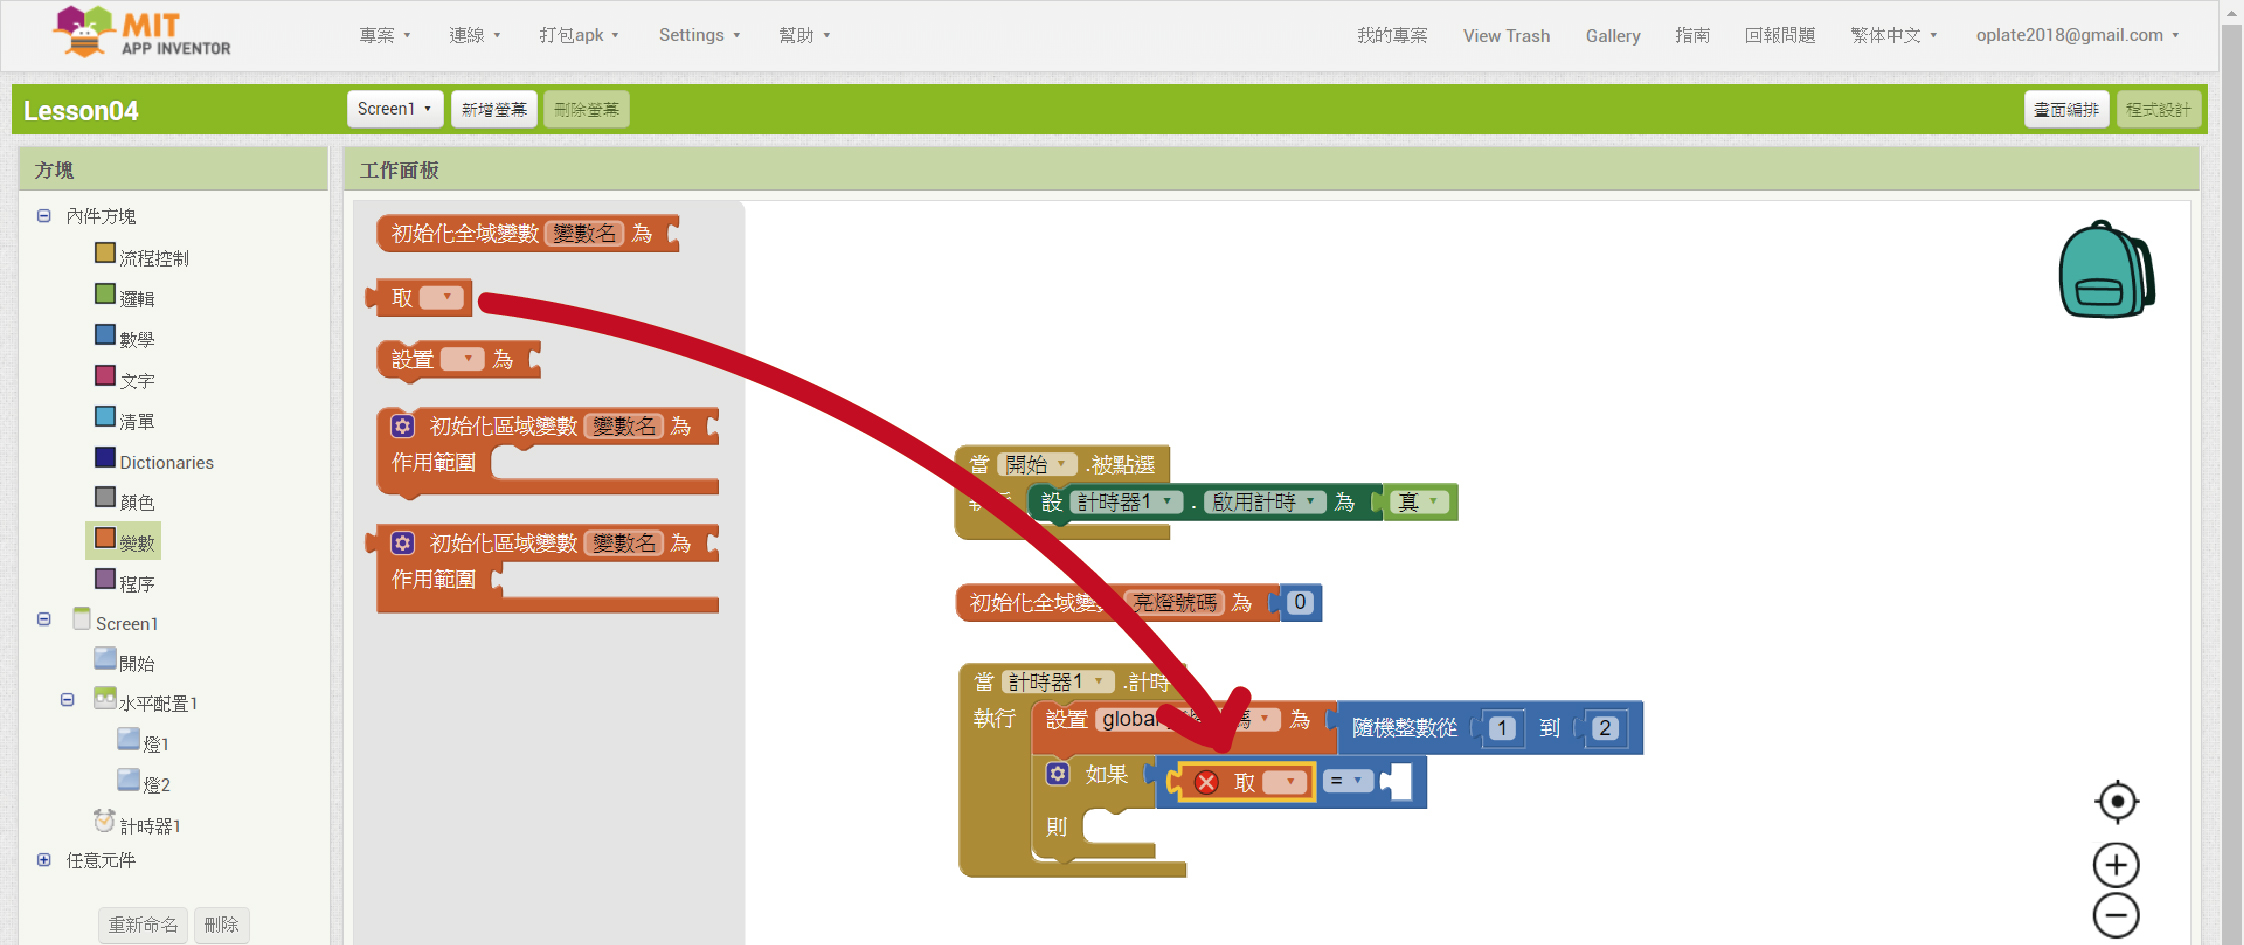Select 變數 block category
The height and width of the screenshot is (945, 2244).
pos(124,541)
